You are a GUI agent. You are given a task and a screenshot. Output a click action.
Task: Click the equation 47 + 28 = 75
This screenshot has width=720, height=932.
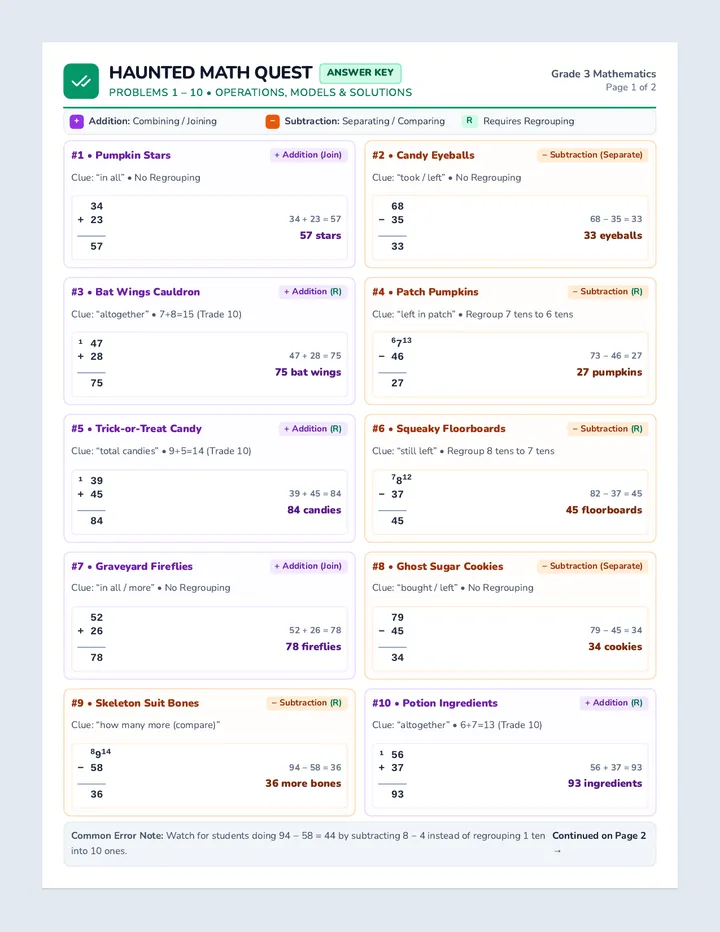pos(315,356)
